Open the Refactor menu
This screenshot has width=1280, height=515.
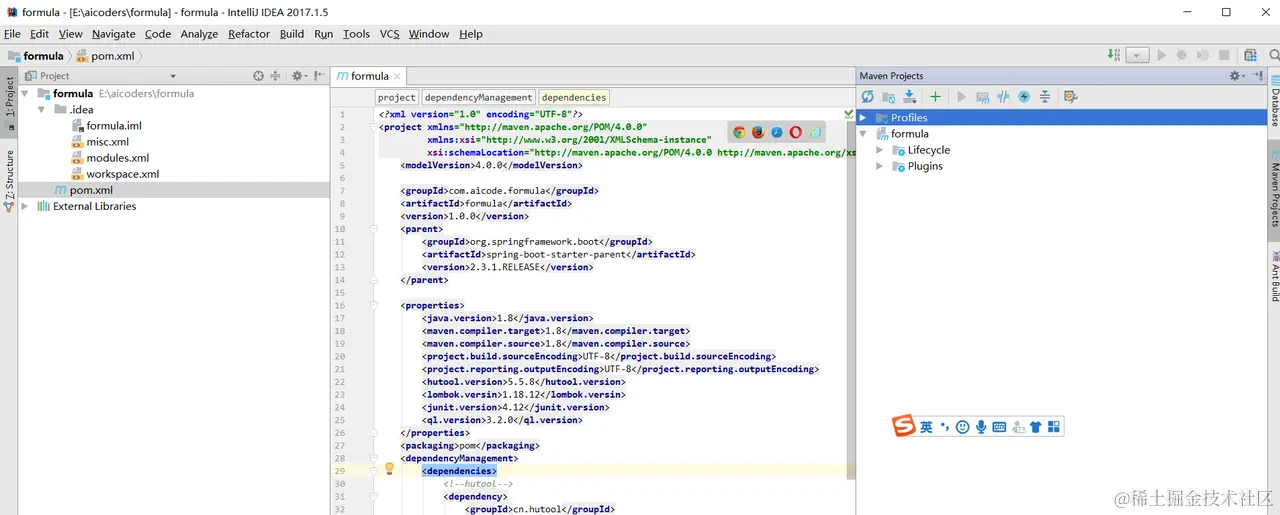[249, 34]
